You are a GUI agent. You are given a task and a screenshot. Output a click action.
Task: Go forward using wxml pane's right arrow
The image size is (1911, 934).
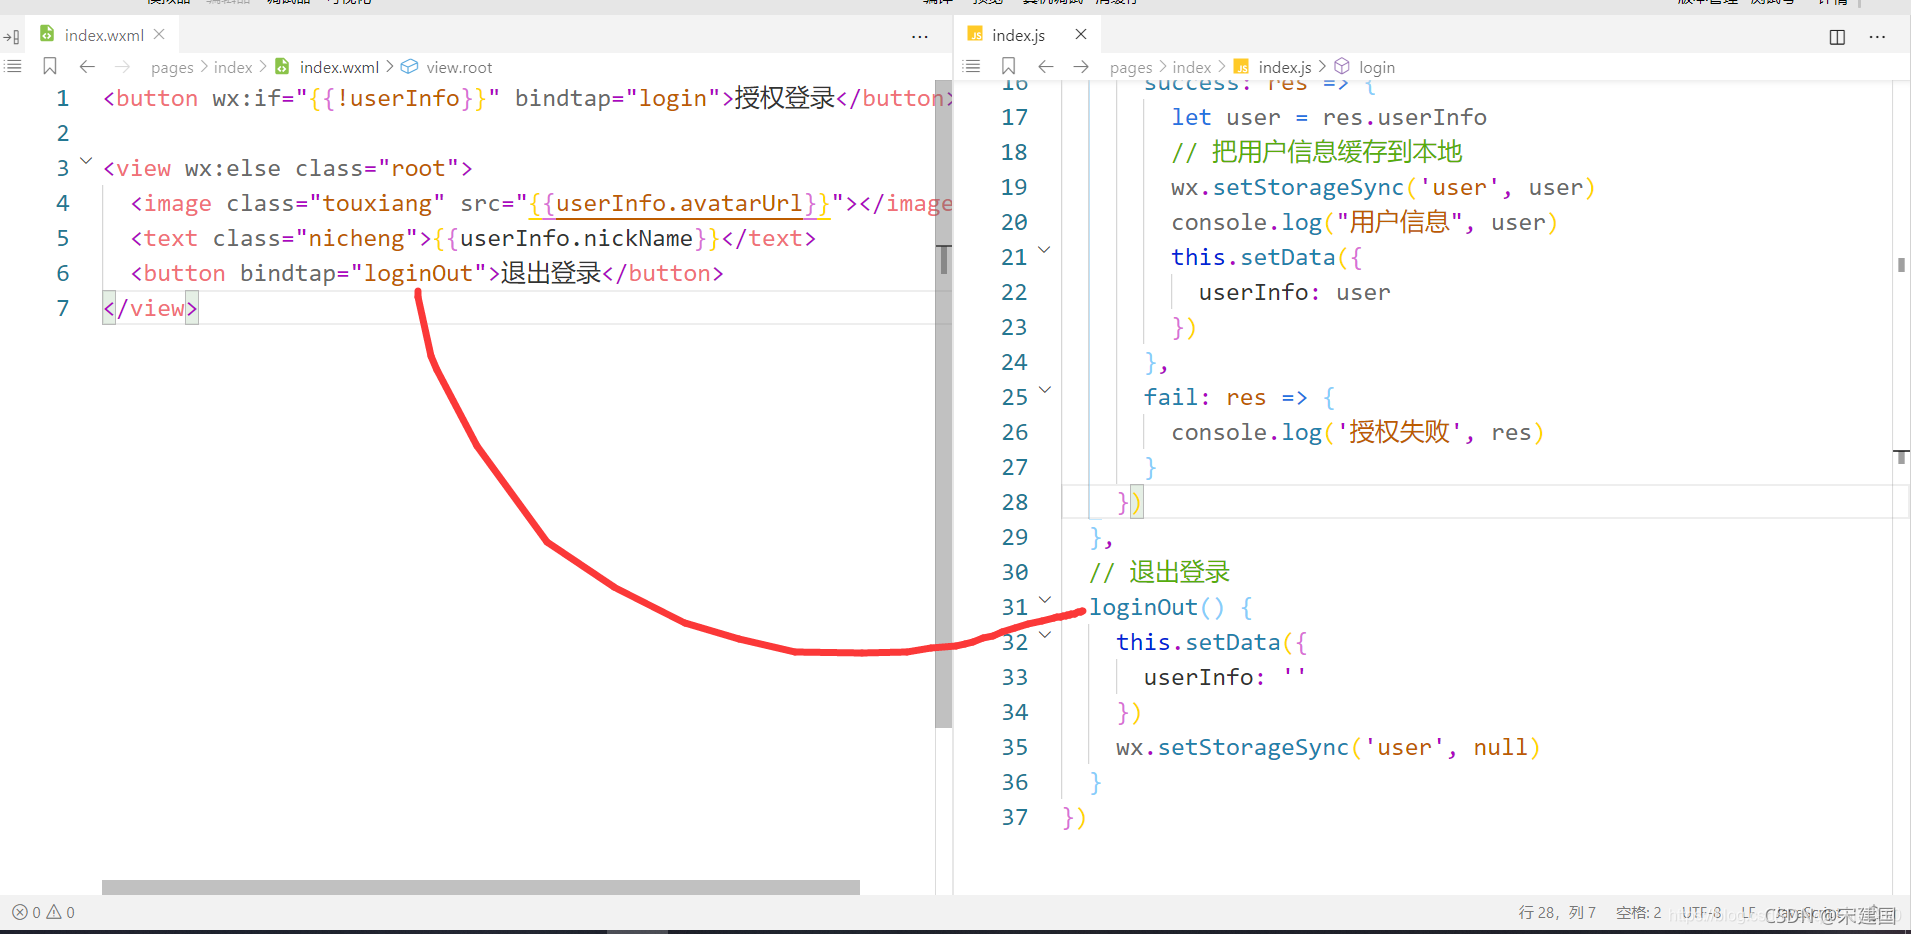pyautogui.click(x=122, y=66)
